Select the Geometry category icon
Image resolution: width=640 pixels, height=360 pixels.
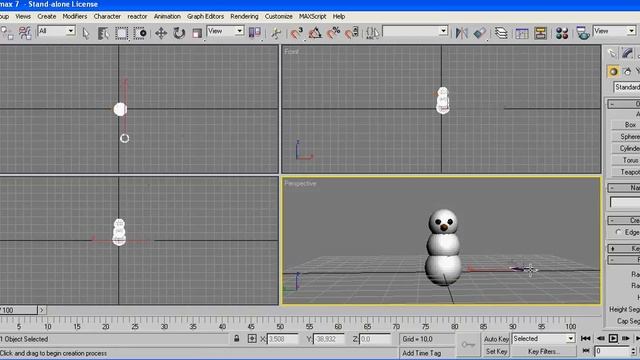(x=613, y=71)
